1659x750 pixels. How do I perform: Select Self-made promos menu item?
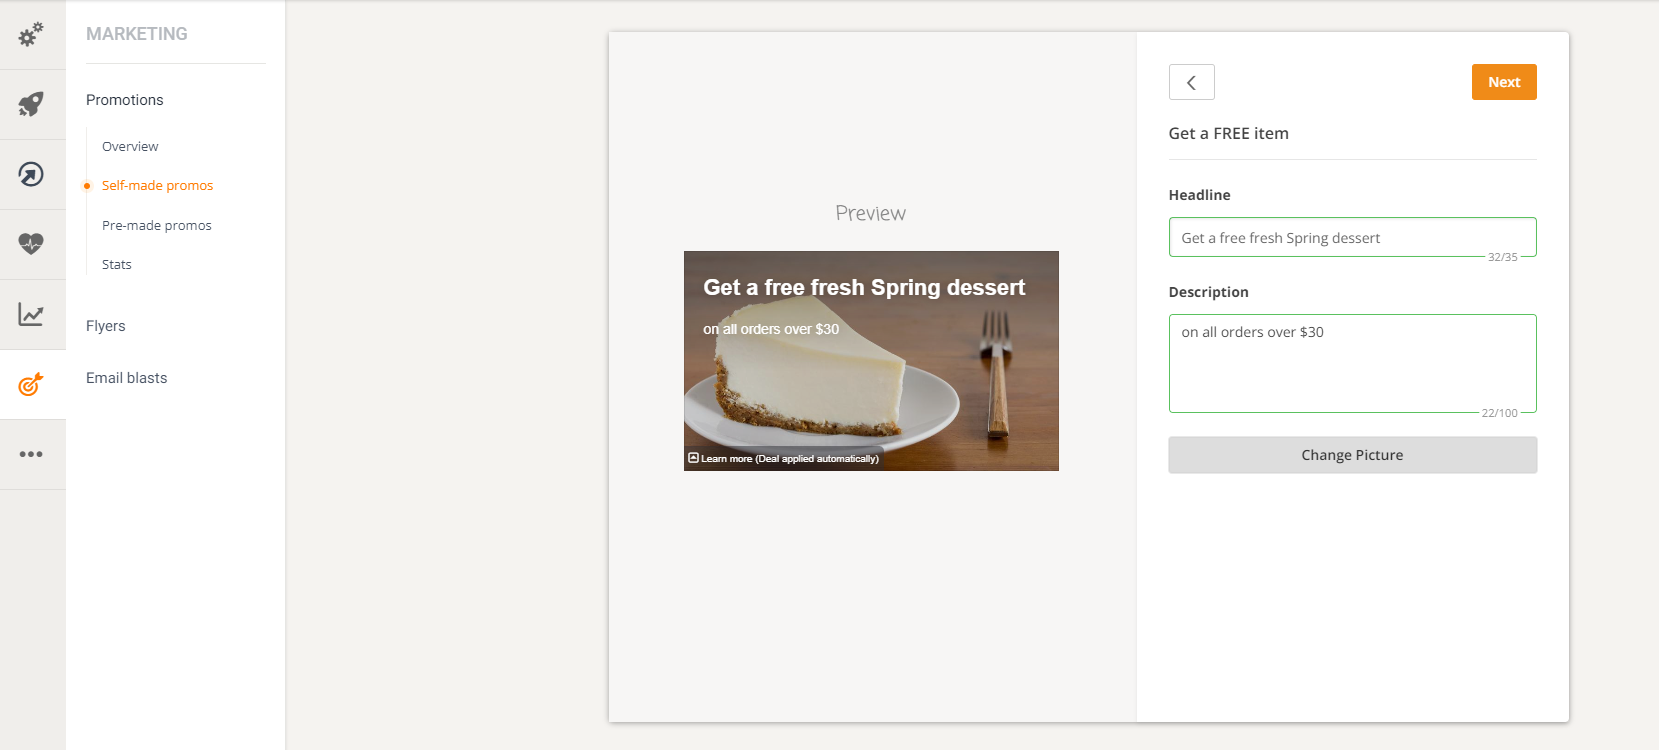point(157,185)
